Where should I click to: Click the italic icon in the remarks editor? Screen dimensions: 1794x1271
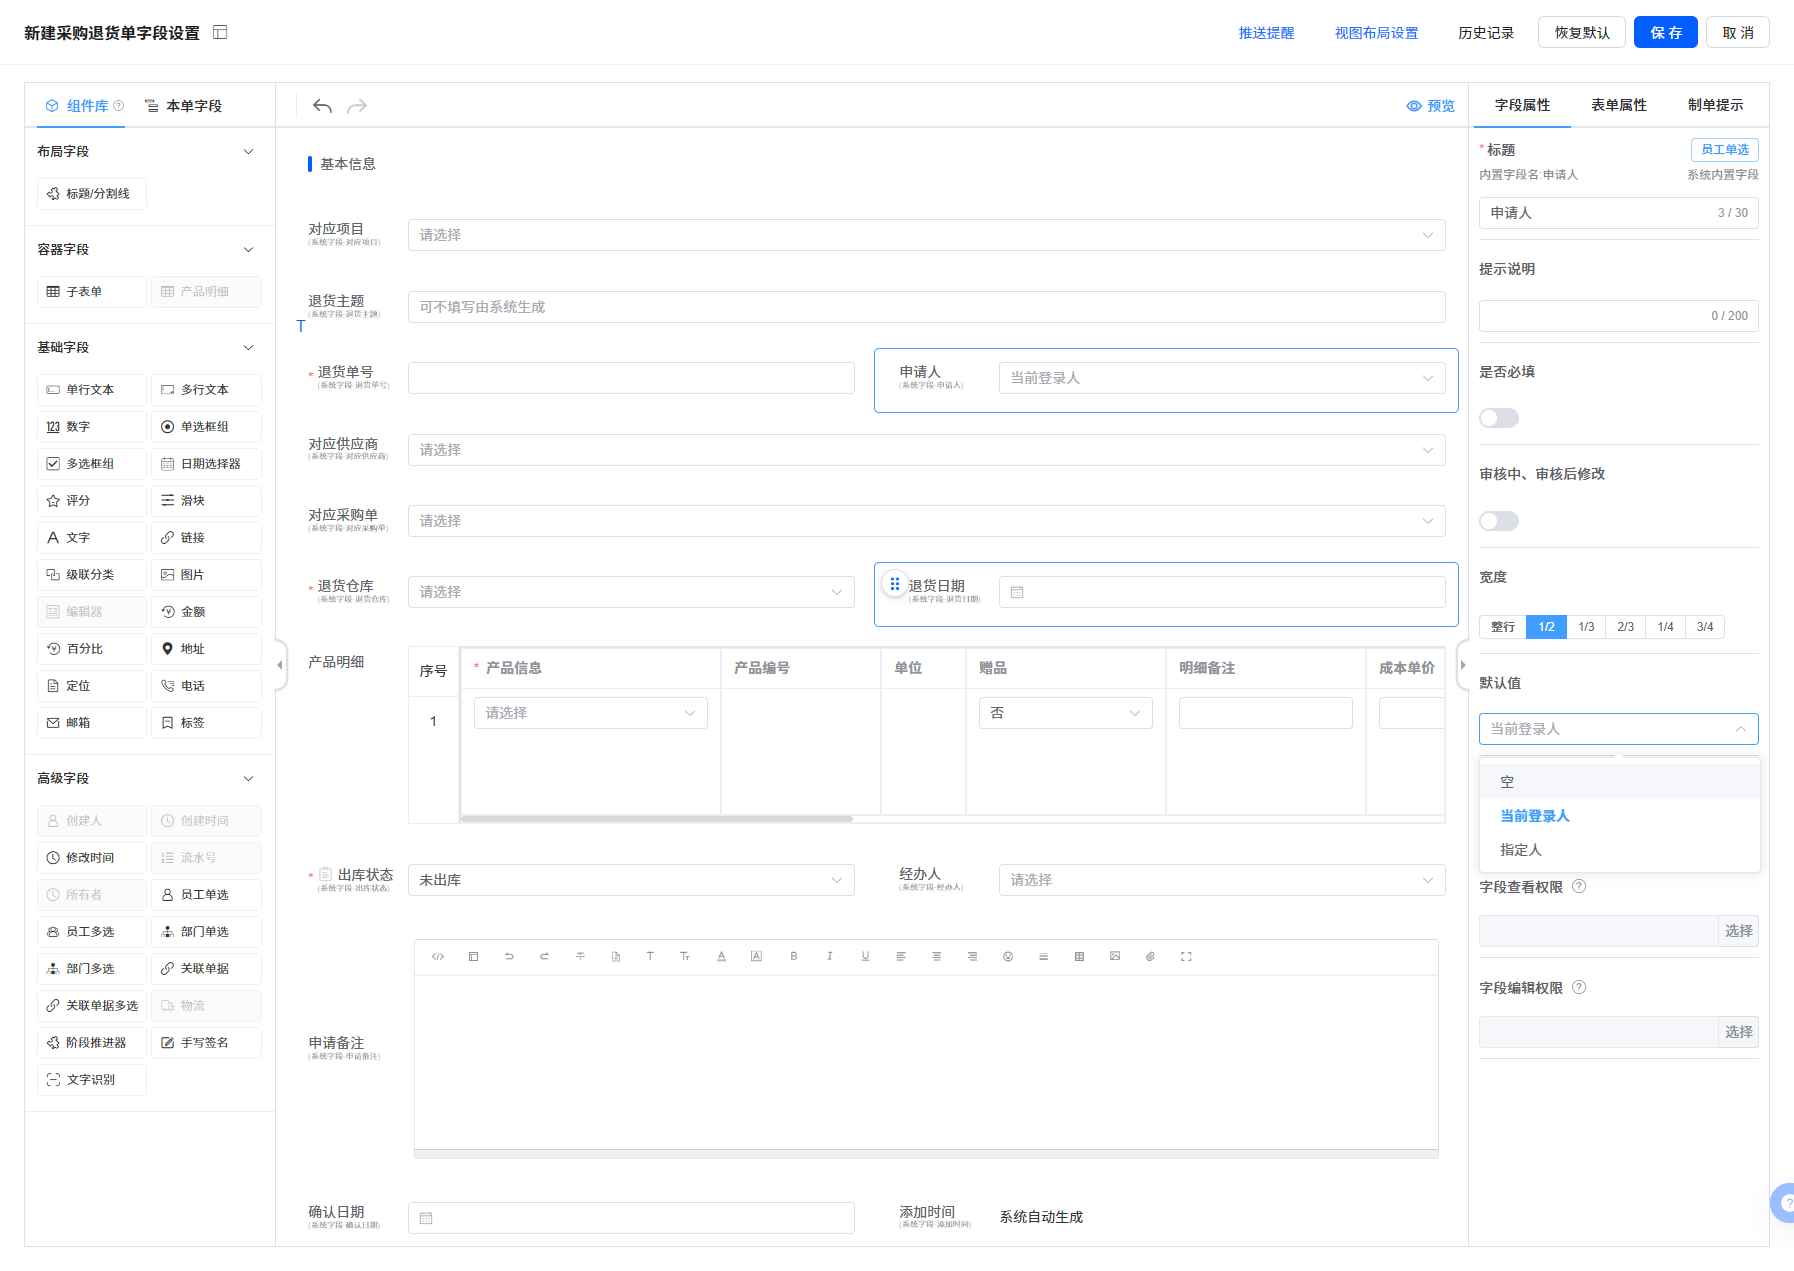click(x=829, y=957)
